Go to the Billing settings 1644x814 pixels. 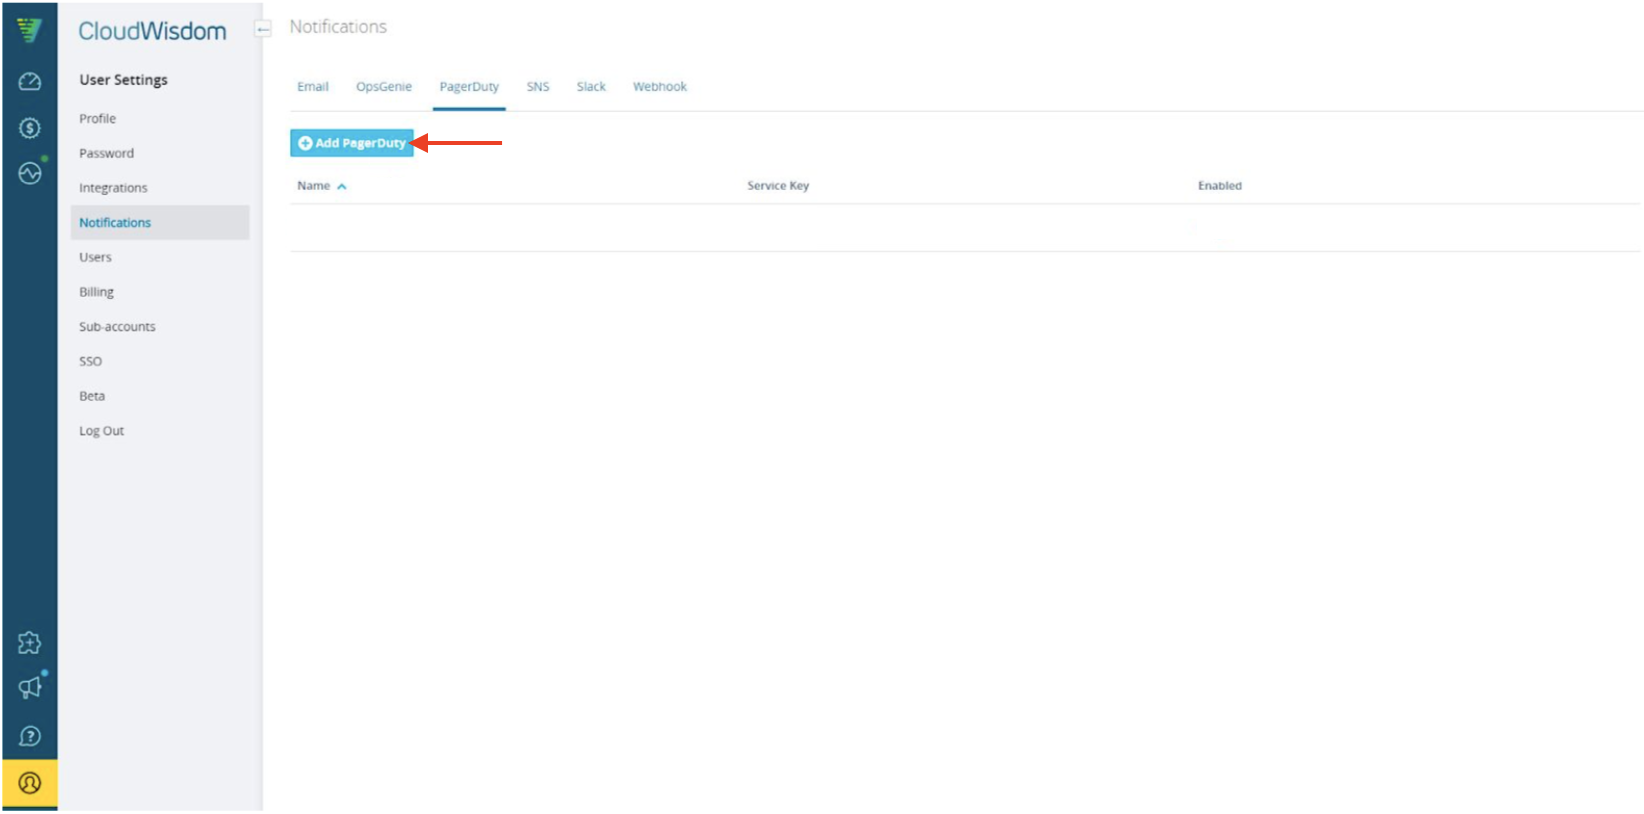pyautogui.click(x=97, y=292)
